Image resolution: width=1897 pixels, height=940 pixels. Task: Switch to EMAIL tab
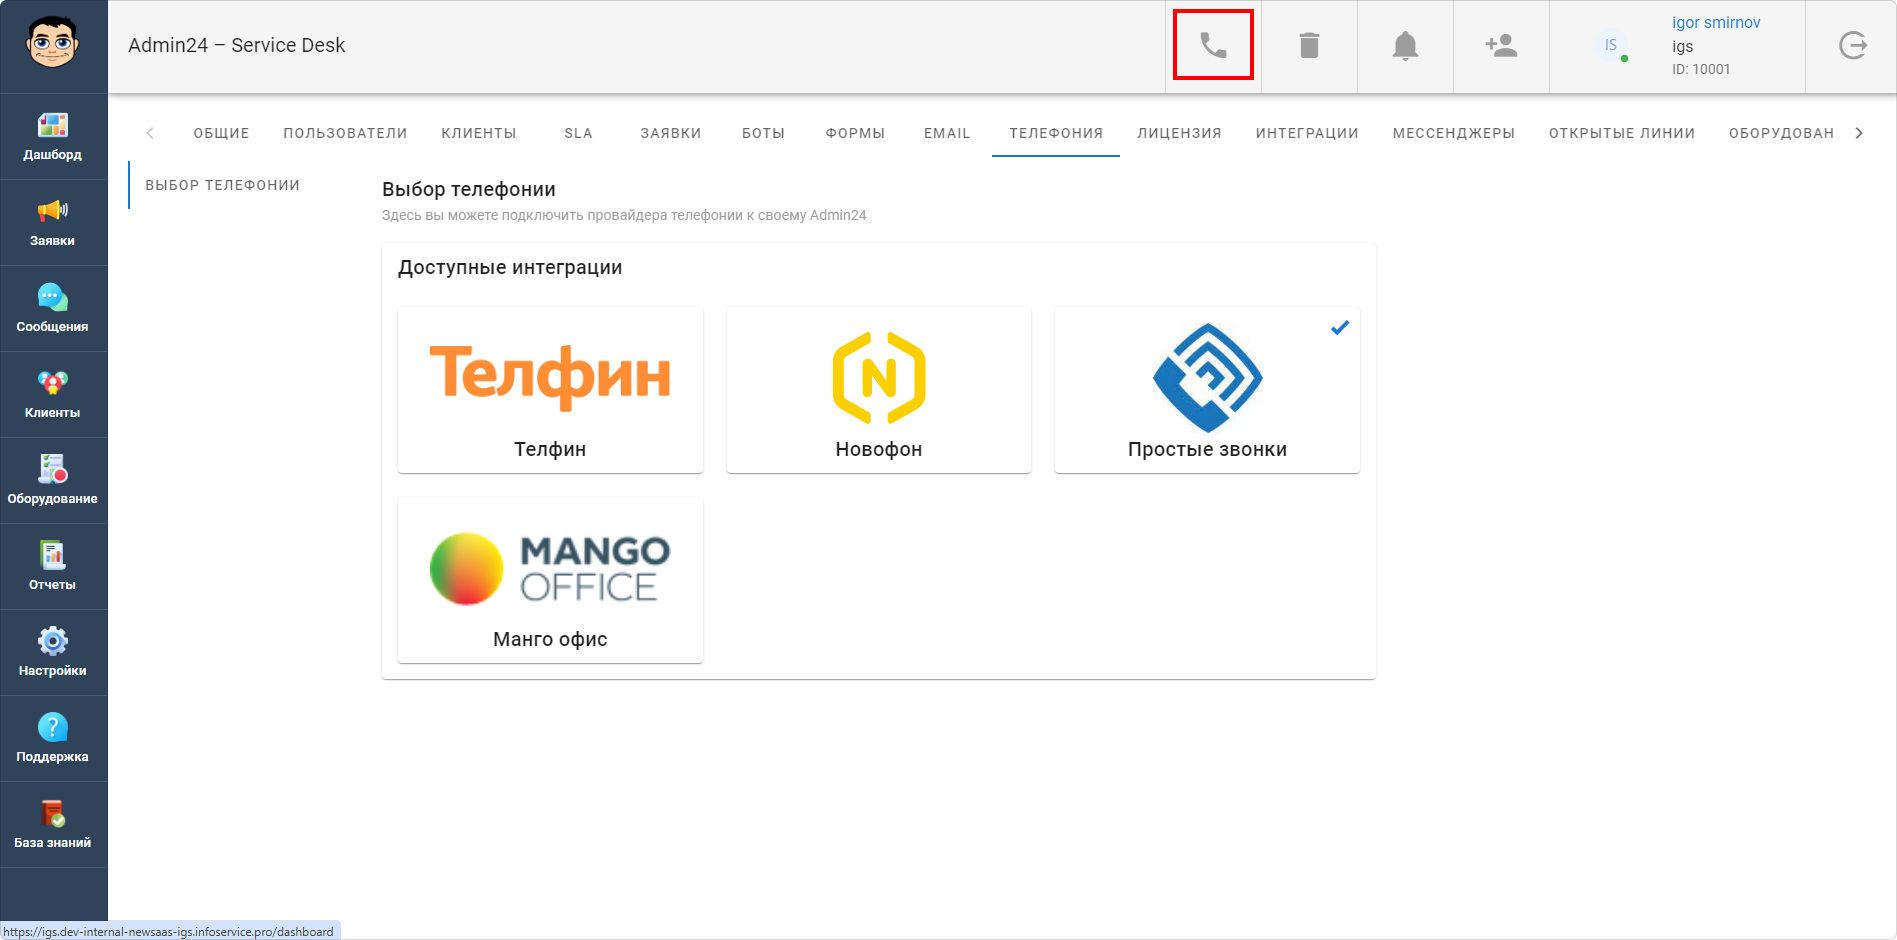click(x=947, y=133)
